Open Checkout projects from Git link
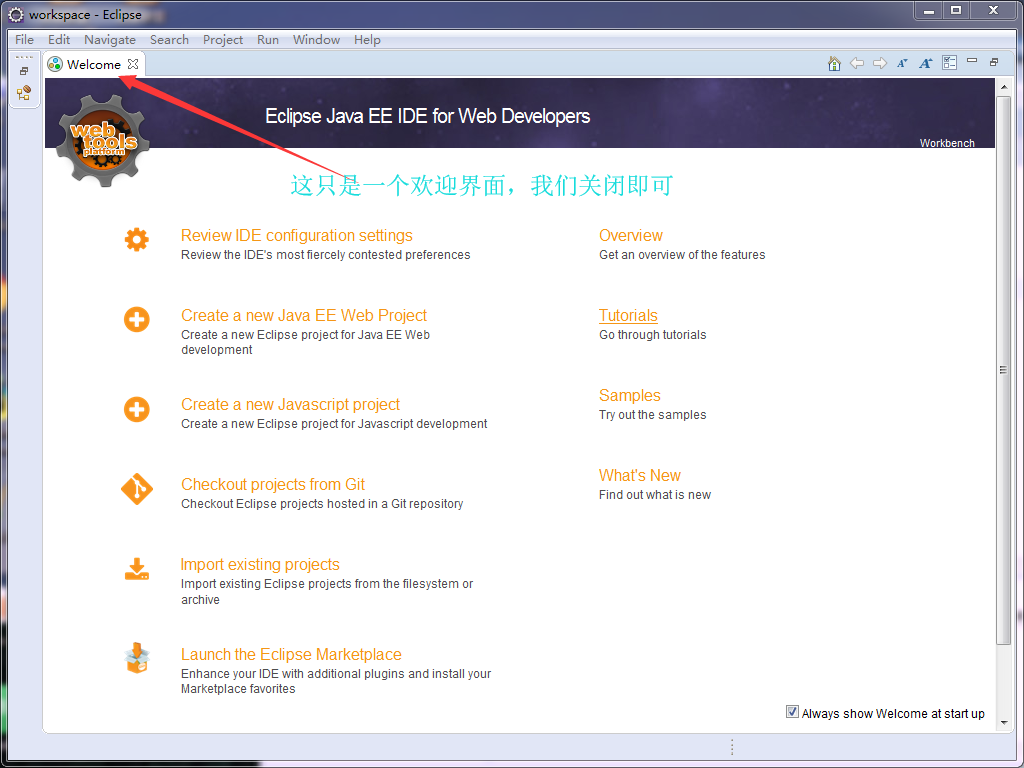The image size is (1024, 768). (272, 485)
